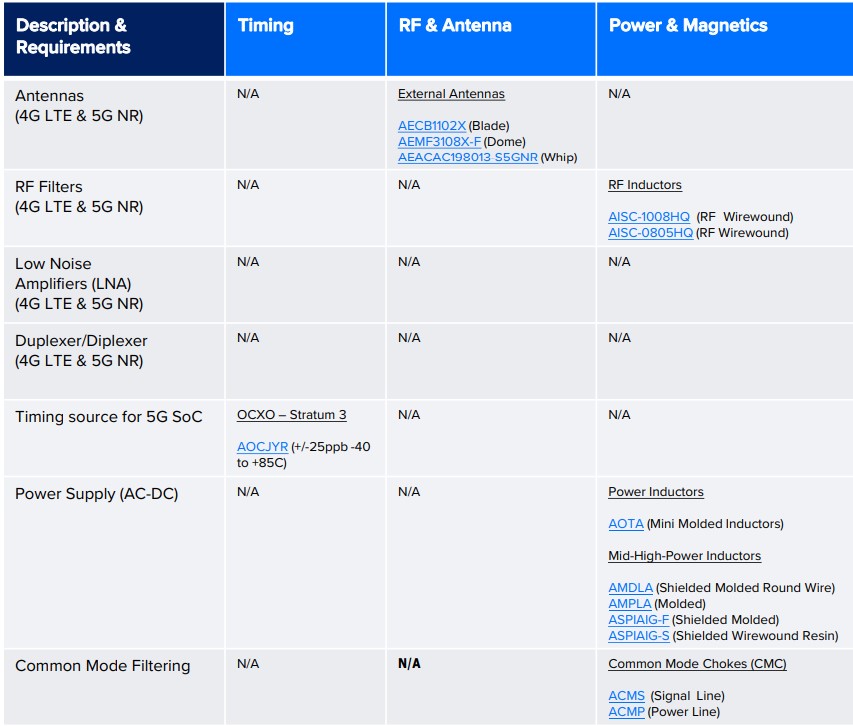
Task: Click the Timing N/A in Power Supply row
Action: coord(248,492)
